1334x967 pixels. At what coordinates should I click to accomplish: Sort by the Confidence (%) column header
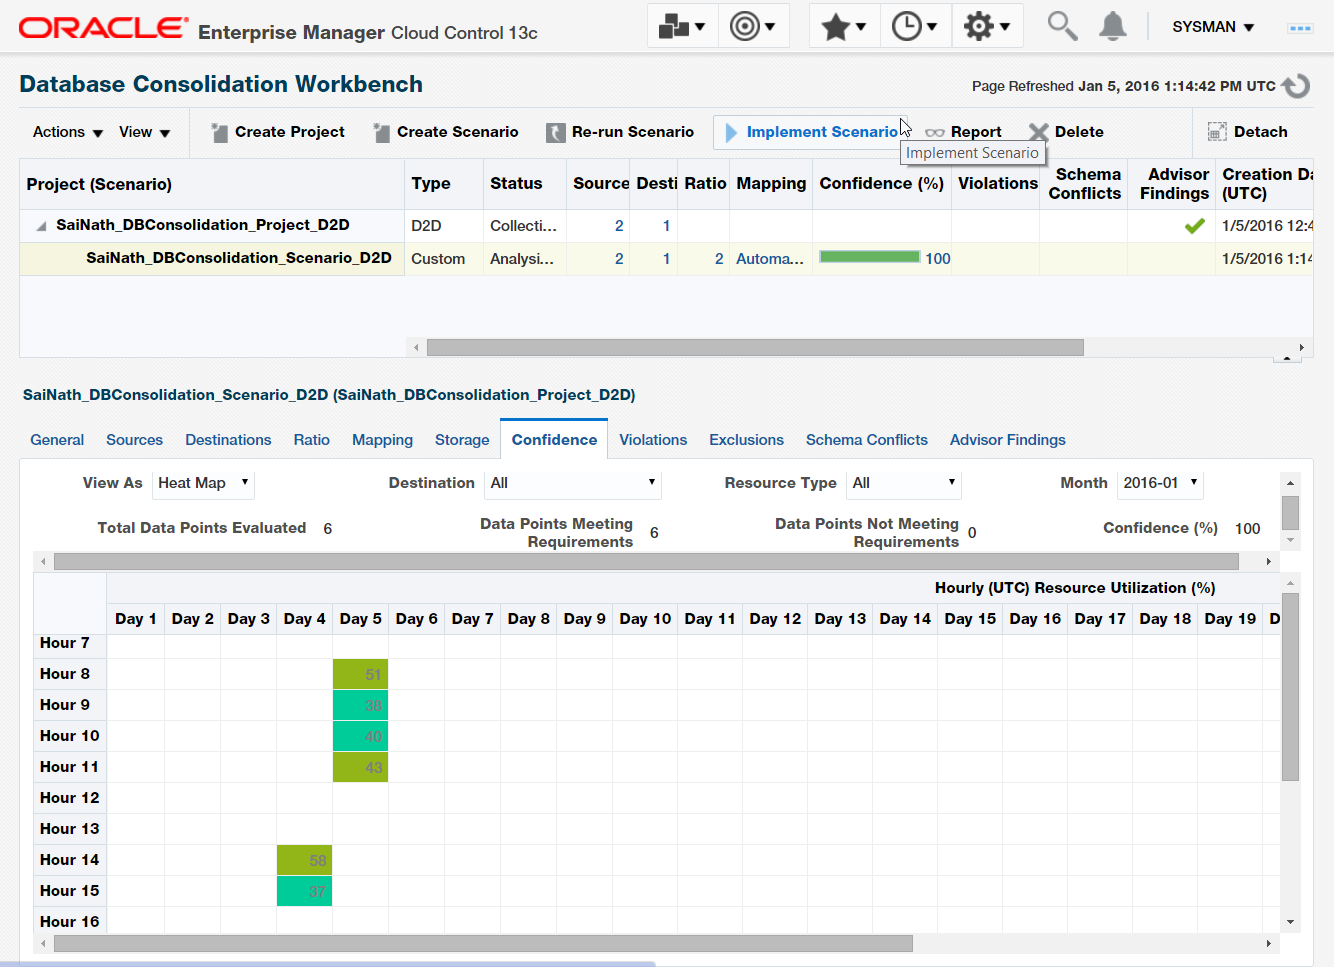(x=881, y=184)
